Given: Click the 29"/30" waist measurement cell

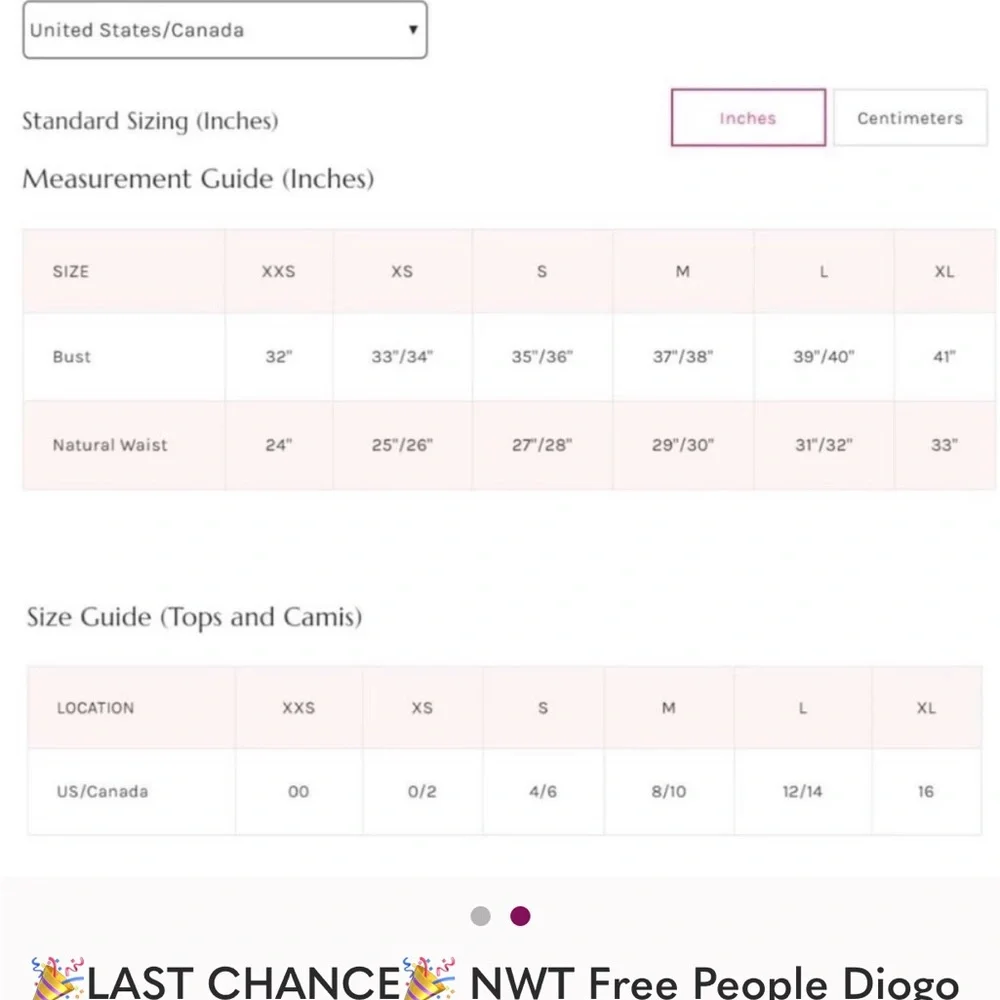Looking at the screenshot, I should coord(683,445).
